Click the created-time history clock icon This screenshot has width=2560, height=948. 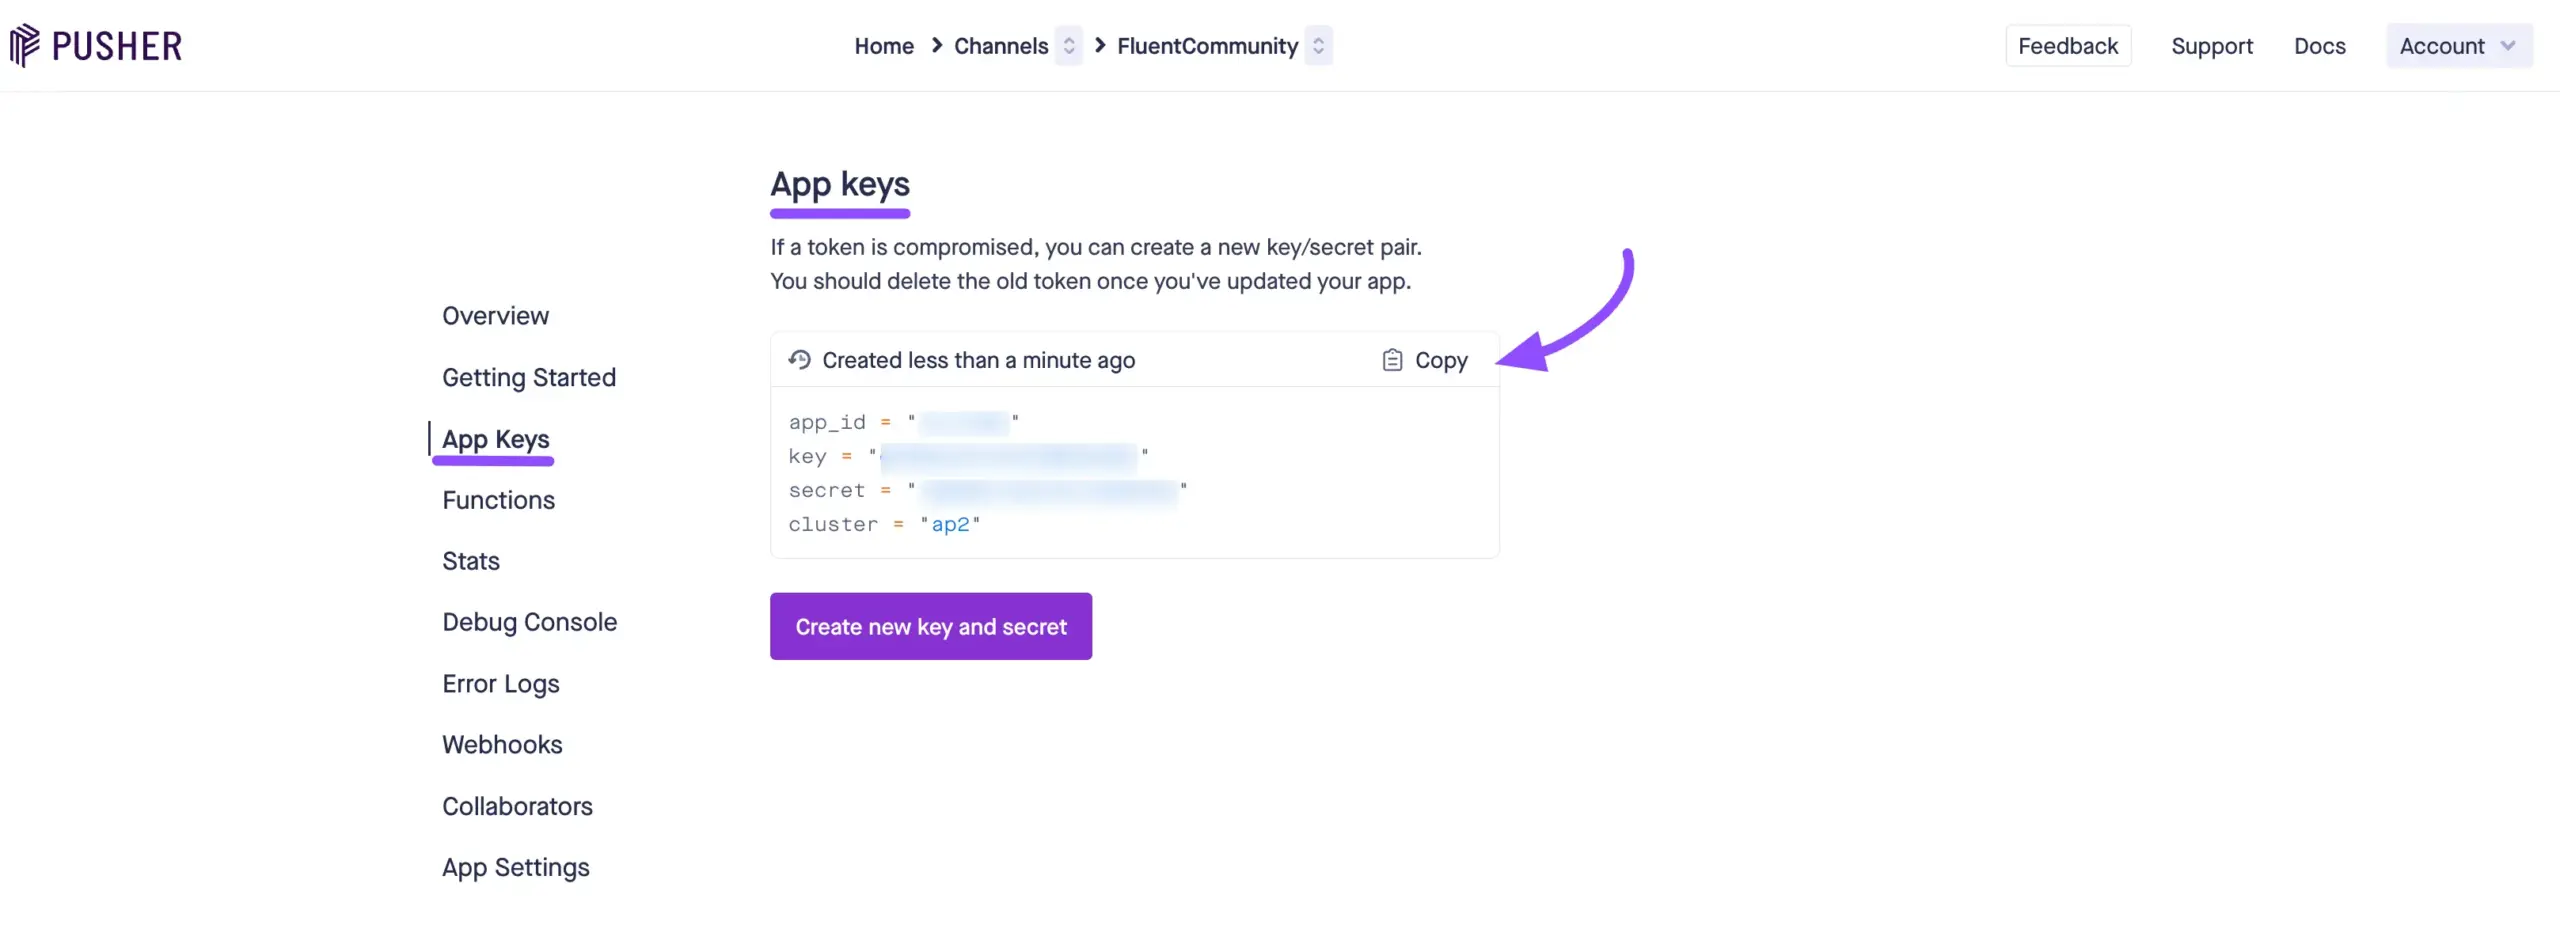pyautogui.click(x=799, y=360)
